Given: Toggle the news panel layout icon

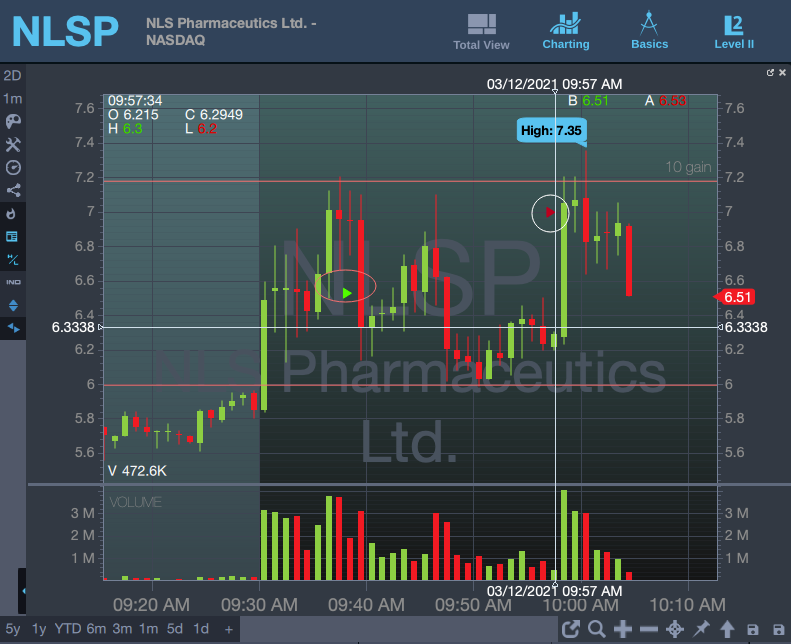Looking at the screenshot, I should (12, 237).
